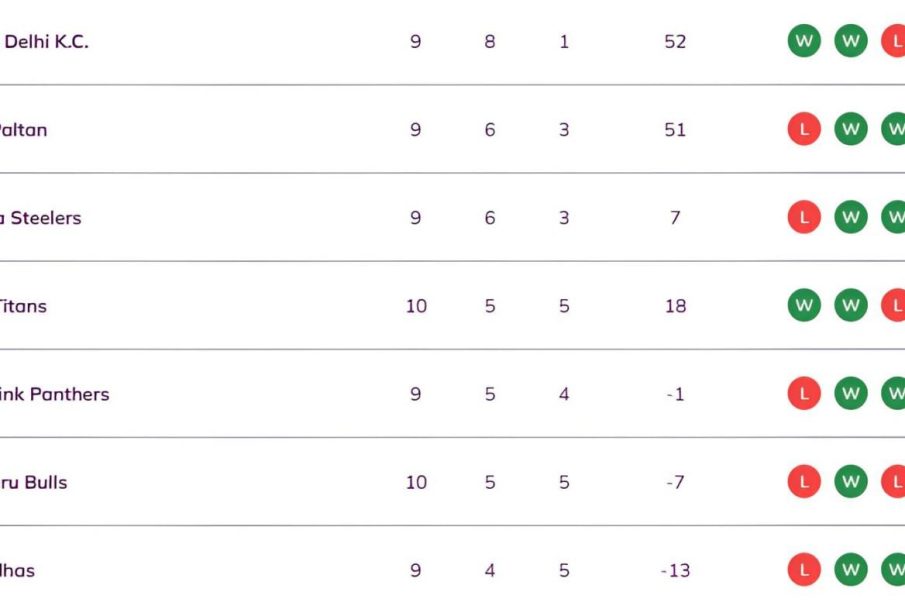Select the red L badge in the bottom row
The width and height of the screenshot is (905, 613).
pos(803,570)
